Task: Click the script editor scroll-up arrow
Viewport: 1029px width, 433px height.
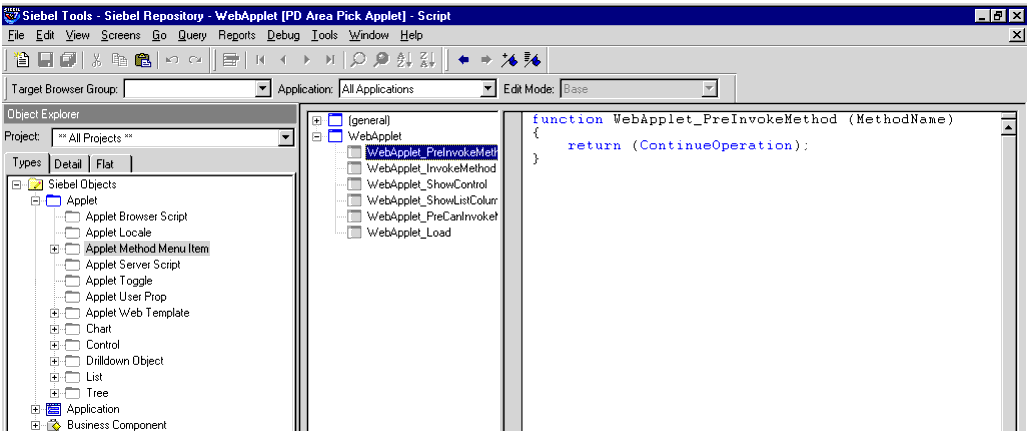Action: point(1009,127)
